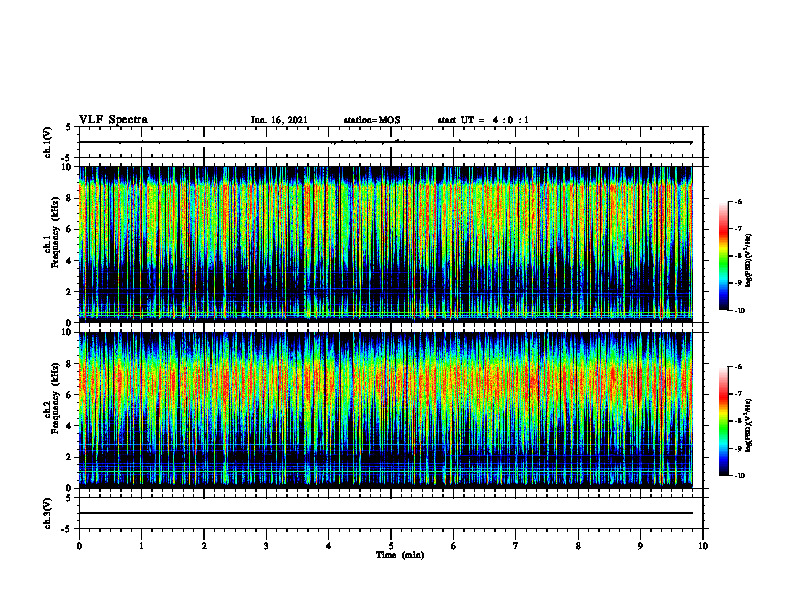Image resolution: width=792 pixels, height=612 pixels.
Task: Select the 'ch.3(V)' axis label of the bottom panel
Action: click(x=48, y=513)
